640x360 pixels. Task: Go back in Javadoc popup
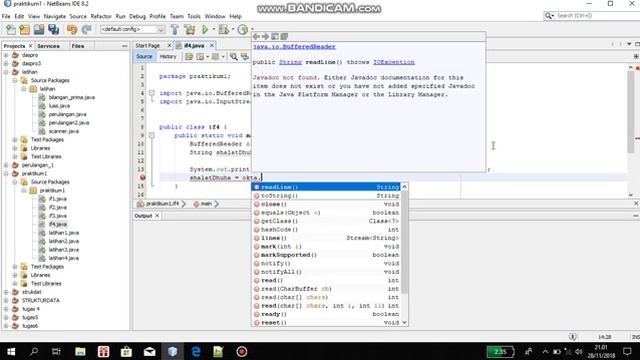tap(256, 36)
